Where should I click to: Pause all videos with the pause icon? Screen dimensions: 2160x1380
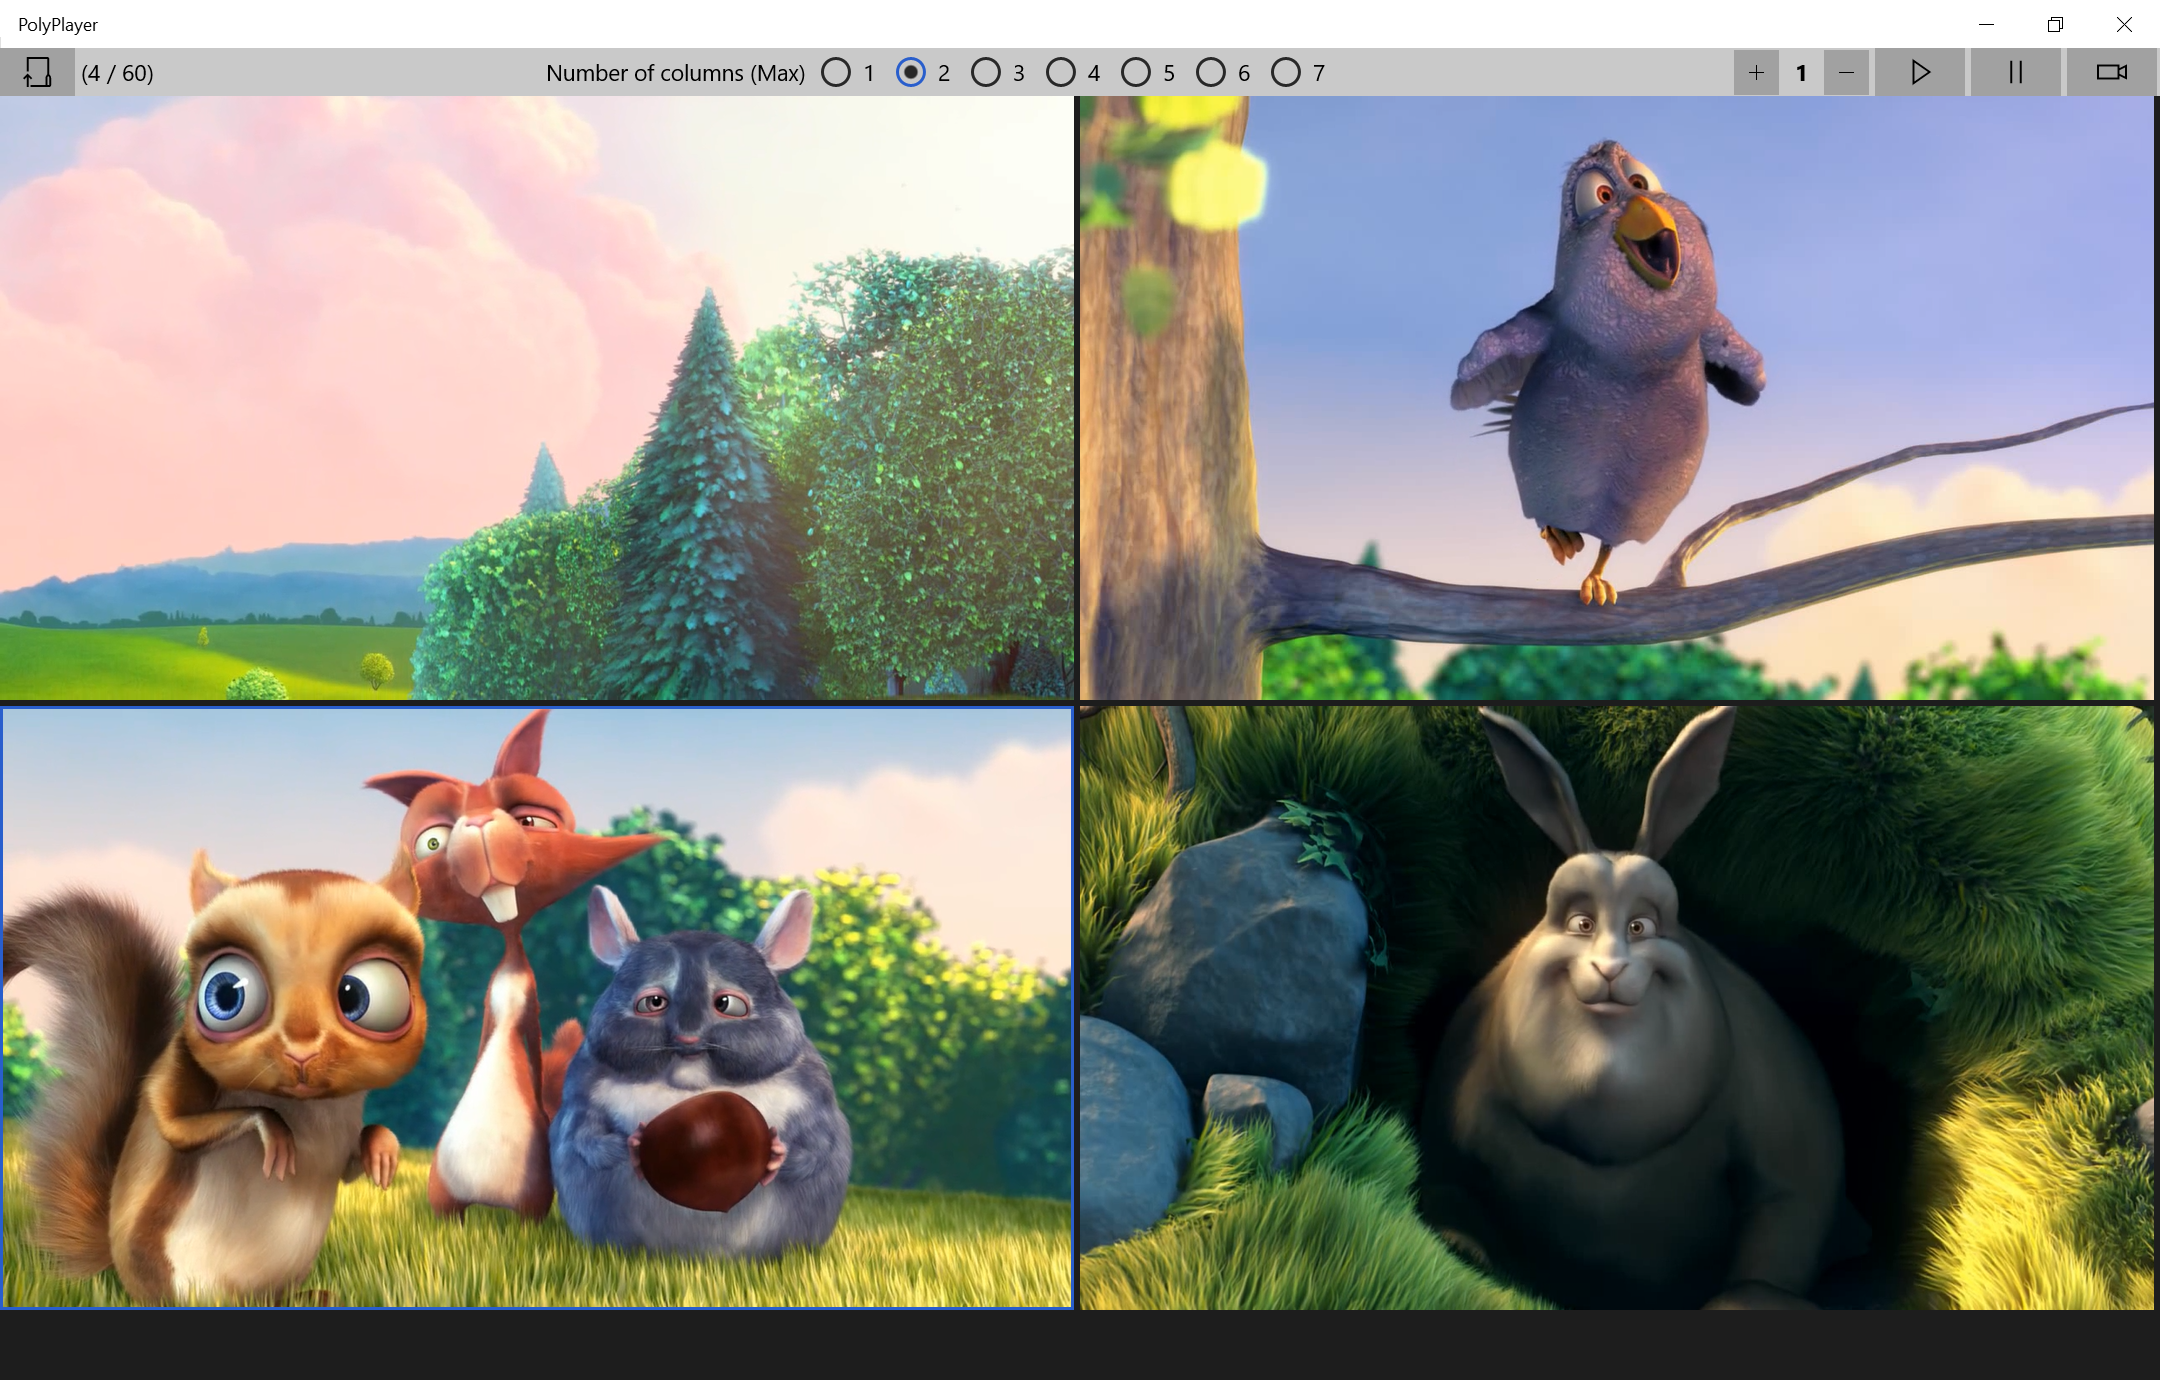2015,72
